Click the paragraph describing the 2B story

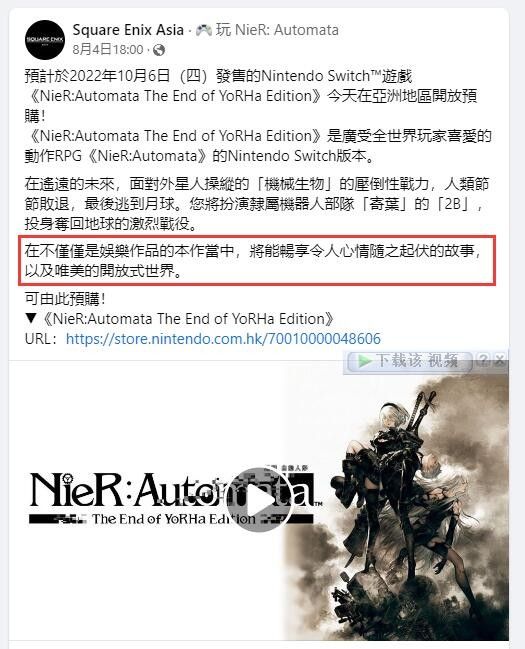coord(257,204)
